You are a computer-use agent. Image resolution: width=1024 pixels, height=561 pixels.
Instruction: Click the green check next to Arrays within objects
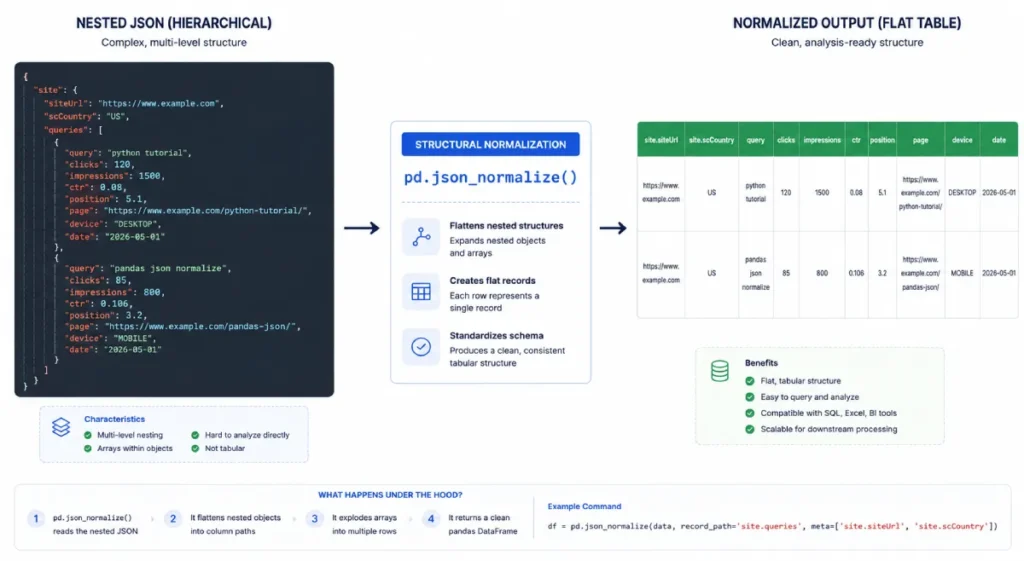point(88,449)
